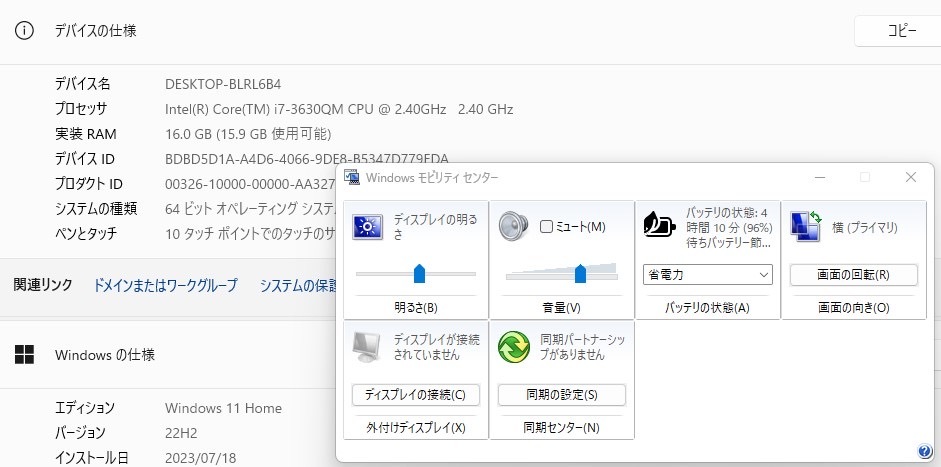Viewport: 941px width, 467px height.
Task: Click the 音量(V) label
Action: click(x=562, y=308)
